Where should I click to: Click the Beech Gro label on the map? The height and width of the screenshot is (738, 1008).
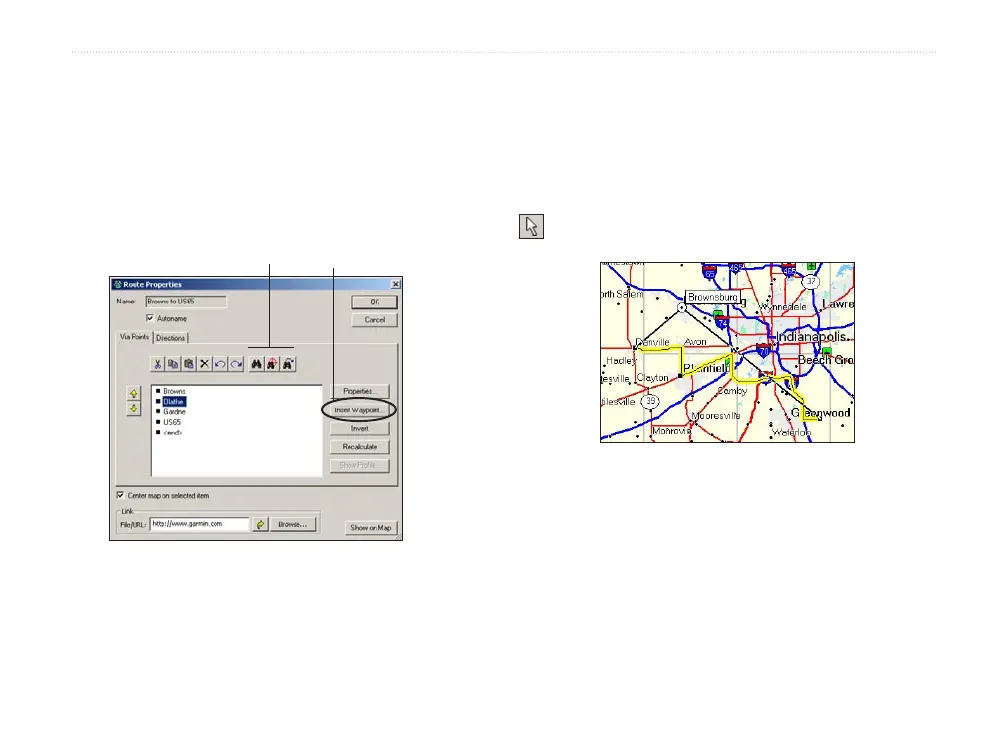826,360
